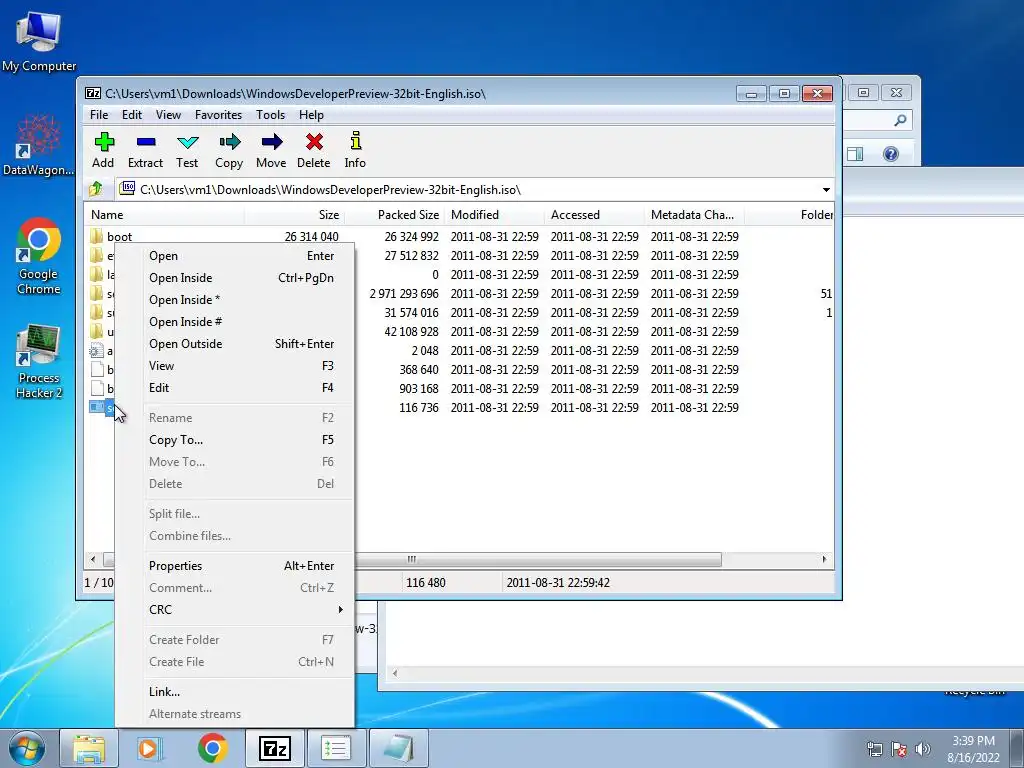Select the boot folder icon
Image resolution: width=1024 pixels, height=768 pixels.
(97, 236)
